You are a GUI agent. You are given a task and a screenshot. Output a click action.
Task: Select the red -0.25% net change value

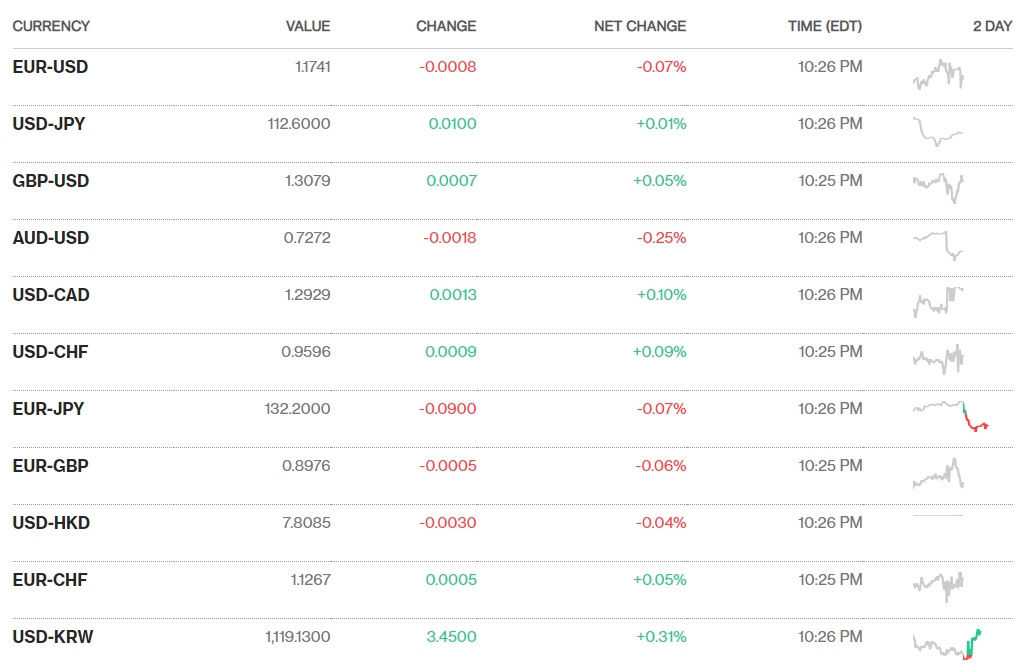tap(662, 238)
